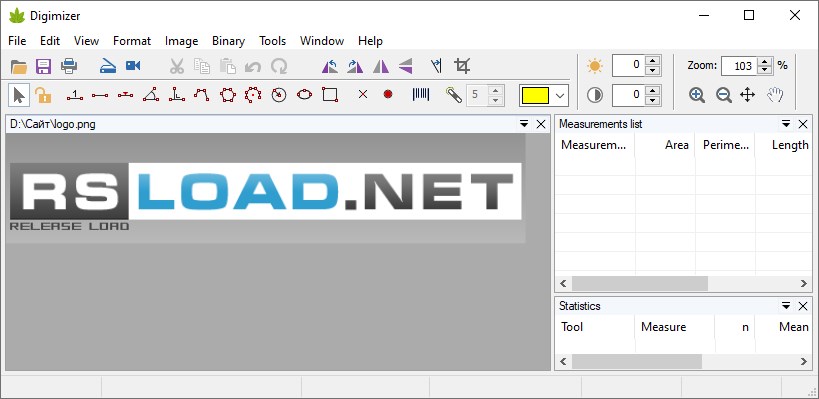819x399 pixels.
Task: Select the Crop tool icon
Action: point(462,66)
